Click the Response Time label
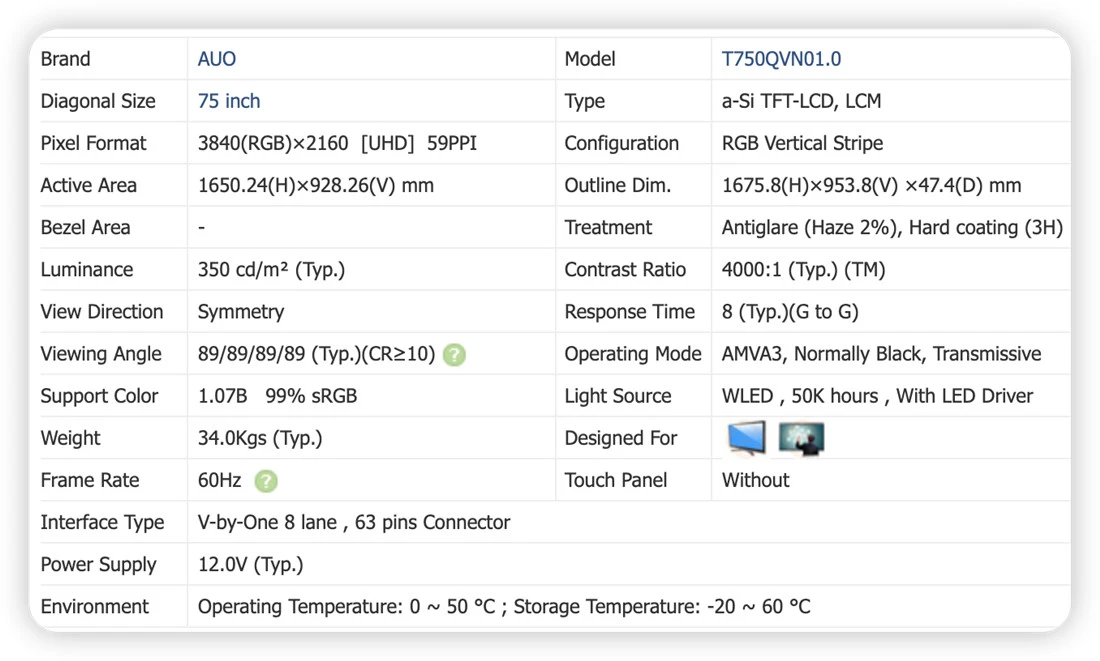1100x661 pixels. 629,312
